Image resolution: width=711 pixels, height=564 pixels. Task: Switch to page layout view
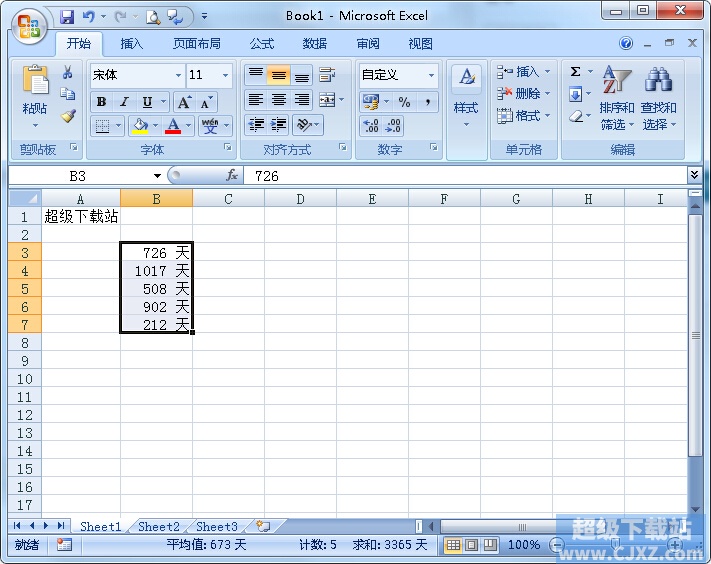tap(471, 545)
